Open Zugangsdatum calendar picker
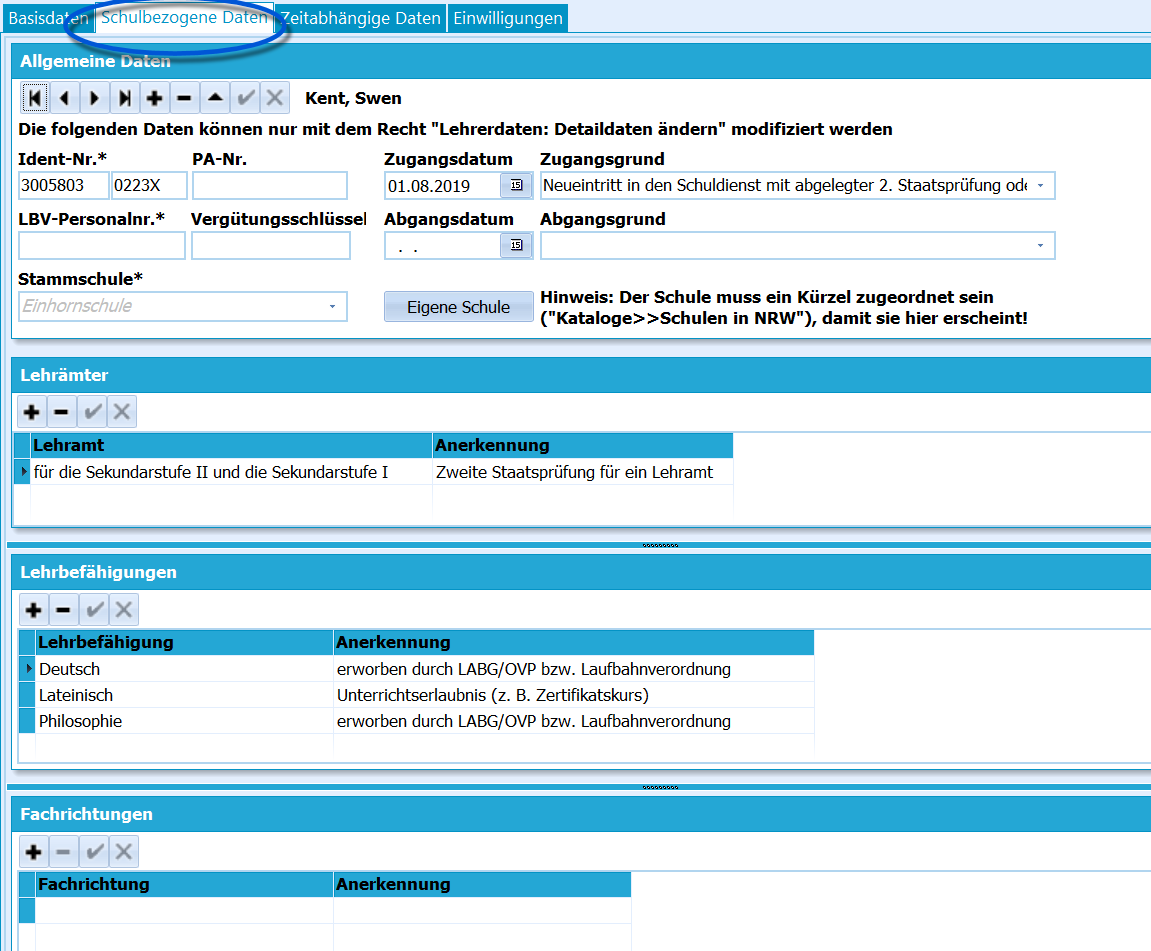Viewport: 1151px width, 951px height. (x=516, y=185)
